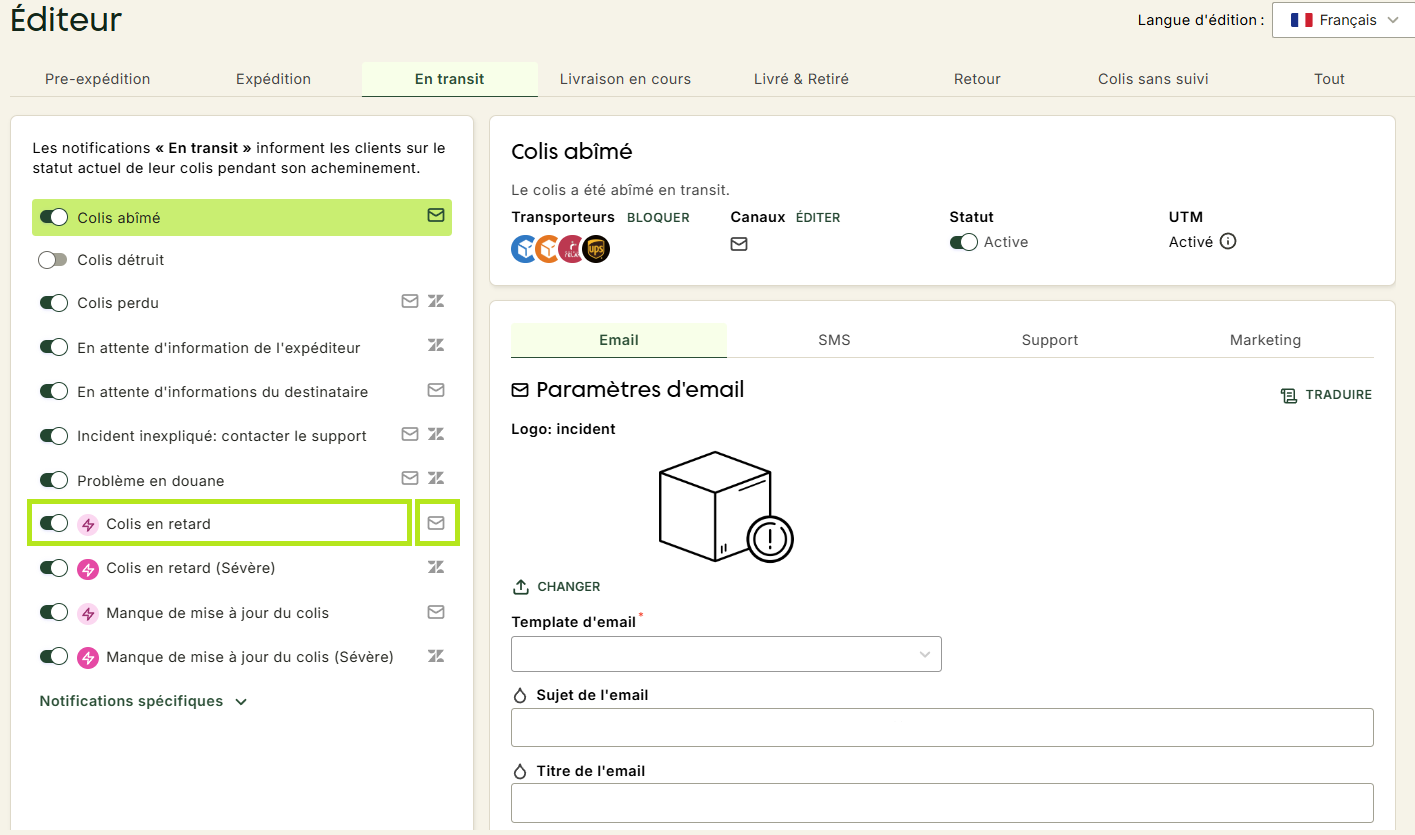
Task: Click the ÉDITER link next to Canaux
Action: pyautogui.click(x=818, y=217)
